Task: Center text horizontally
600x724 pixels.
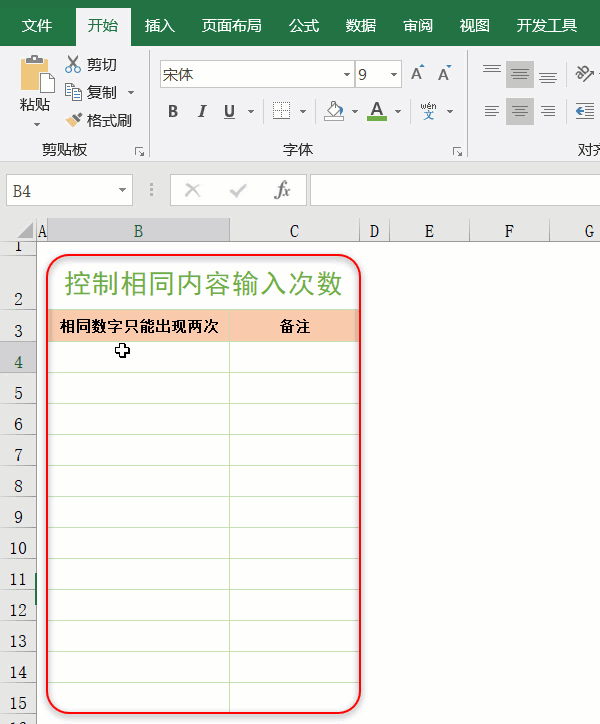Action: point(520,111)
